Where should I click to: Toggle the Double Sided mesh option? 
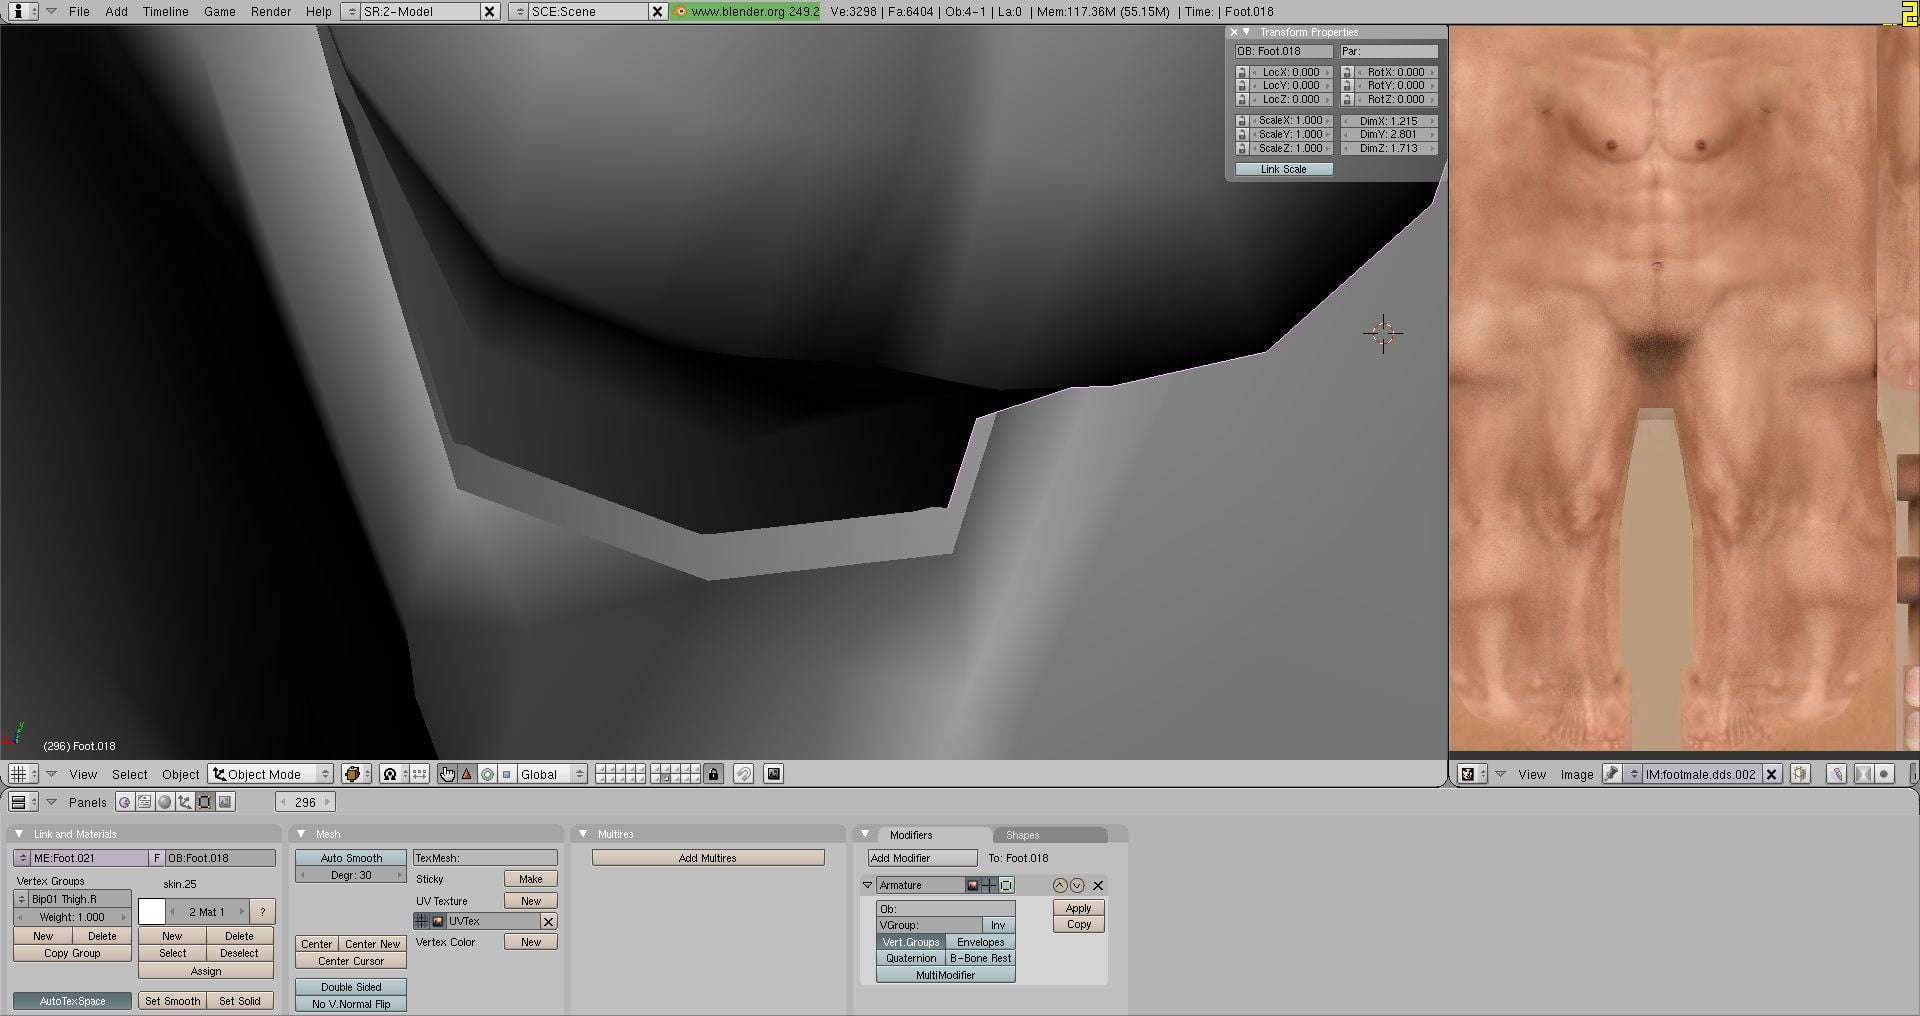click(x=351, y=987)
